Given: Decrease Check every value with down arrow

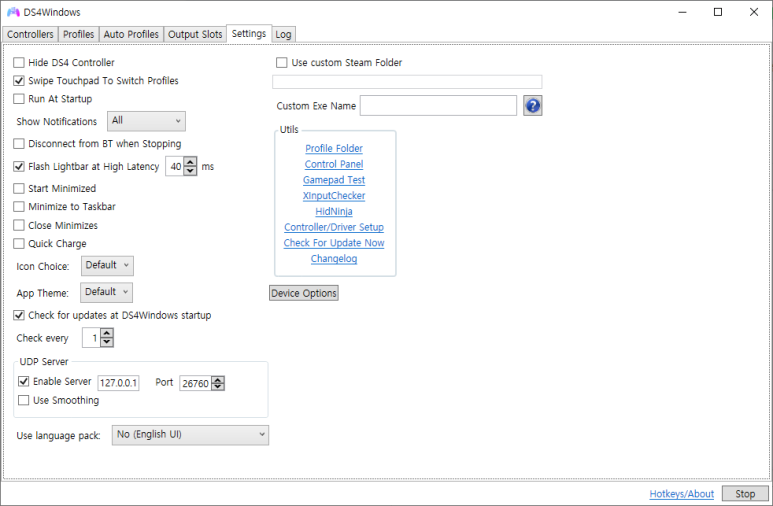Looking at the screenshot, I should [107, 342].
